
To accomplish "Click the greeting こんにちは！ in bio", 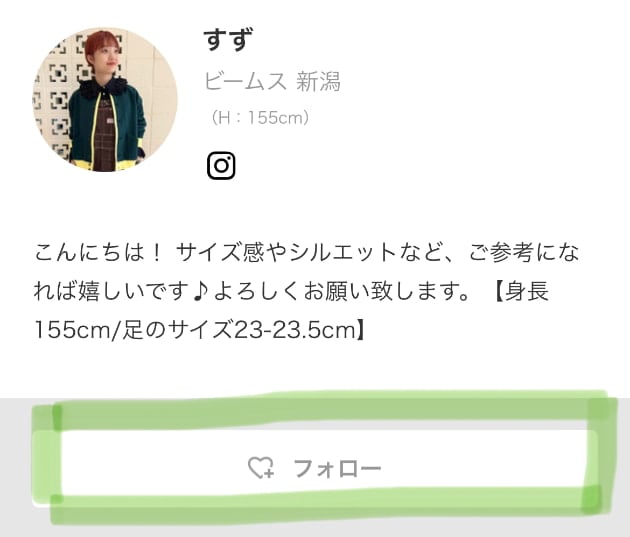I will click(98, 253).
